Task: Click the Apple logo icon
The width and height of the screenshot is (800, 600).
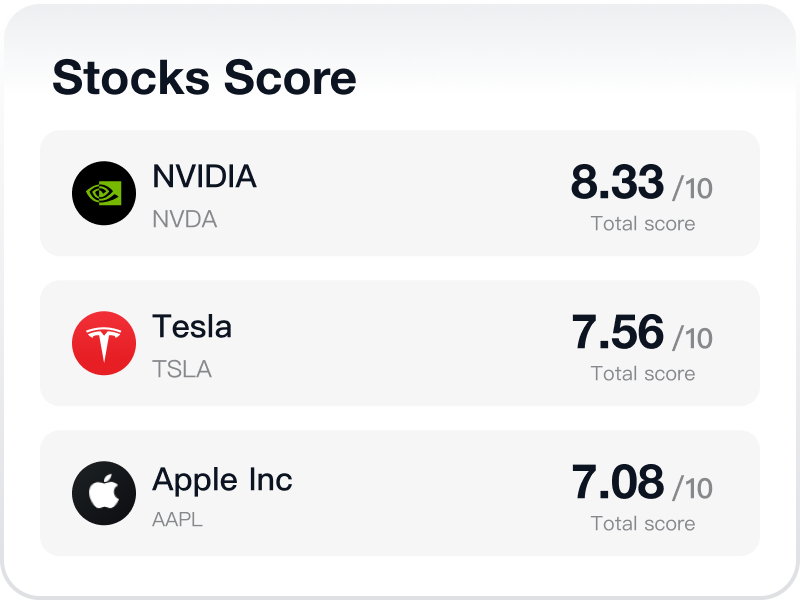Action: coord(104,493)
